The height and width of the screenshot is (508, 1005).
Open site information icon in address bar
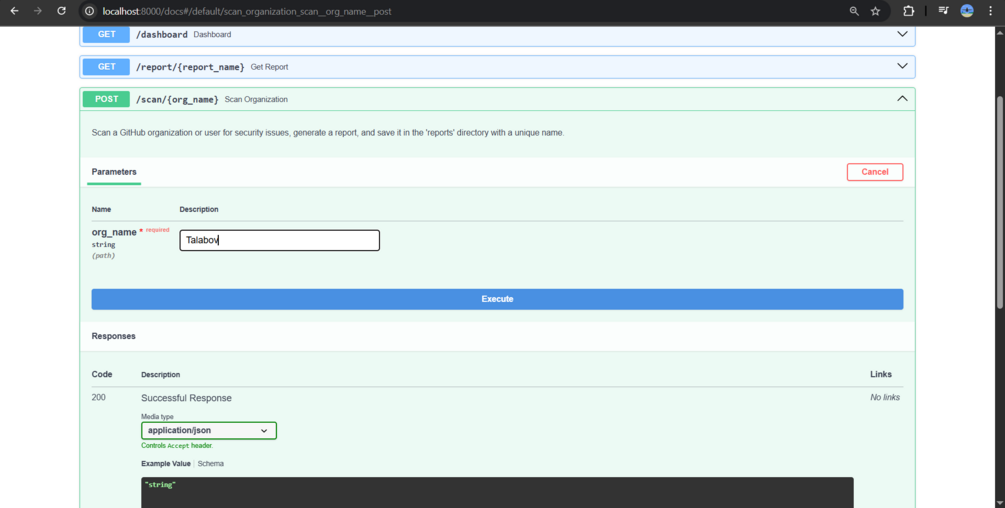pos(90,11)
